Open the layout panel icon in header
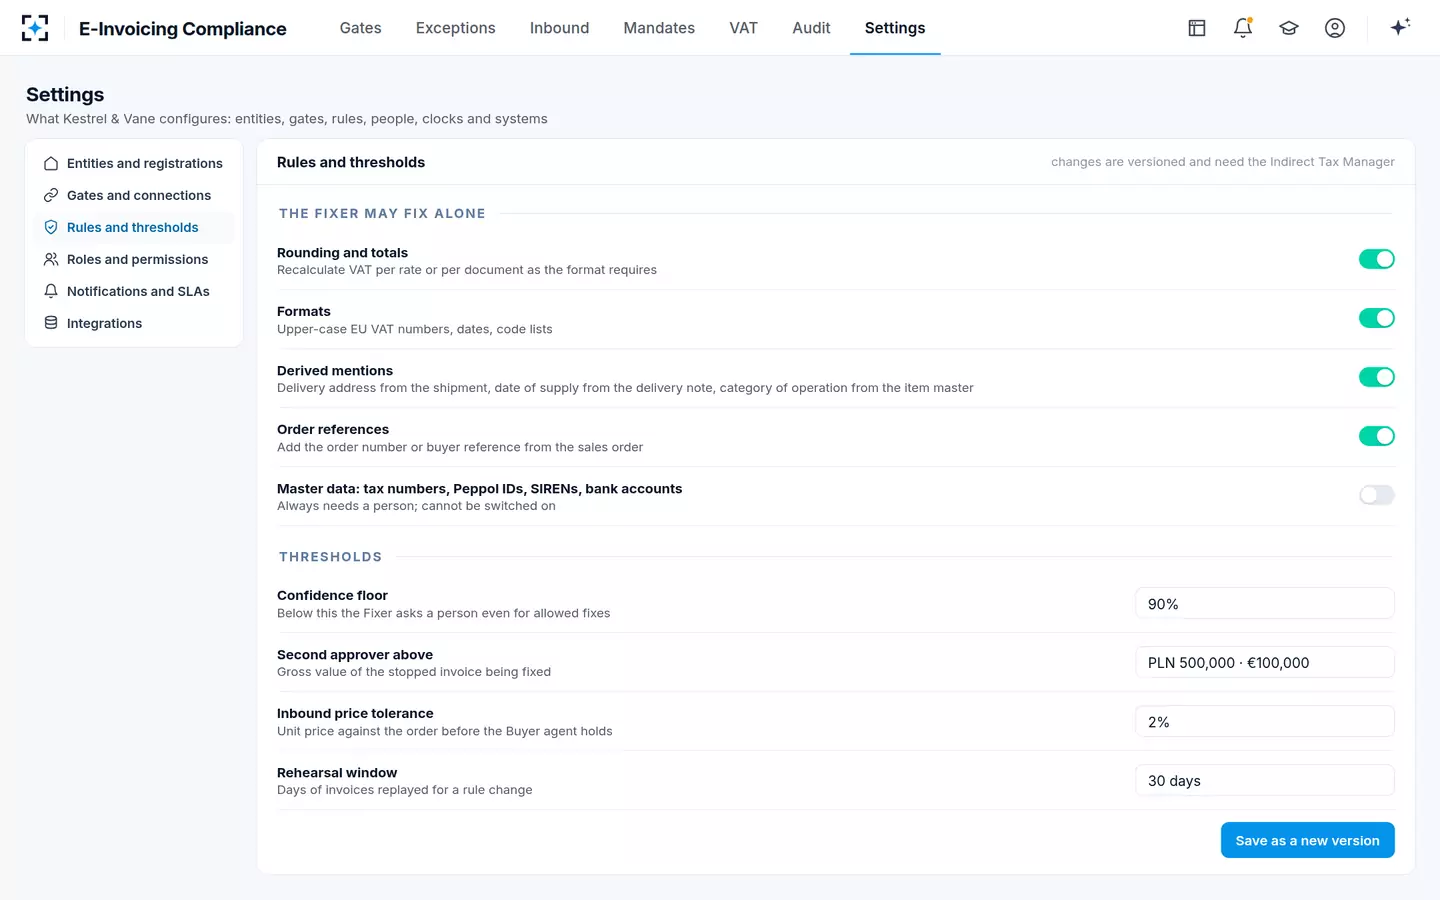The width and height of the screenshot is (1440, 900). (1197, 28)
